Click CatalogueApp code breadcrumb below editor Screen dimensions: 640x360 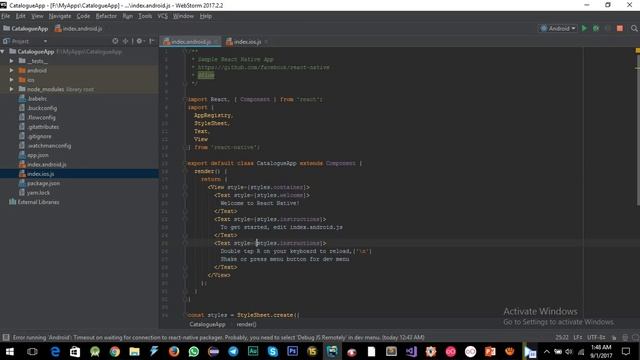click(x=207, y=324)
